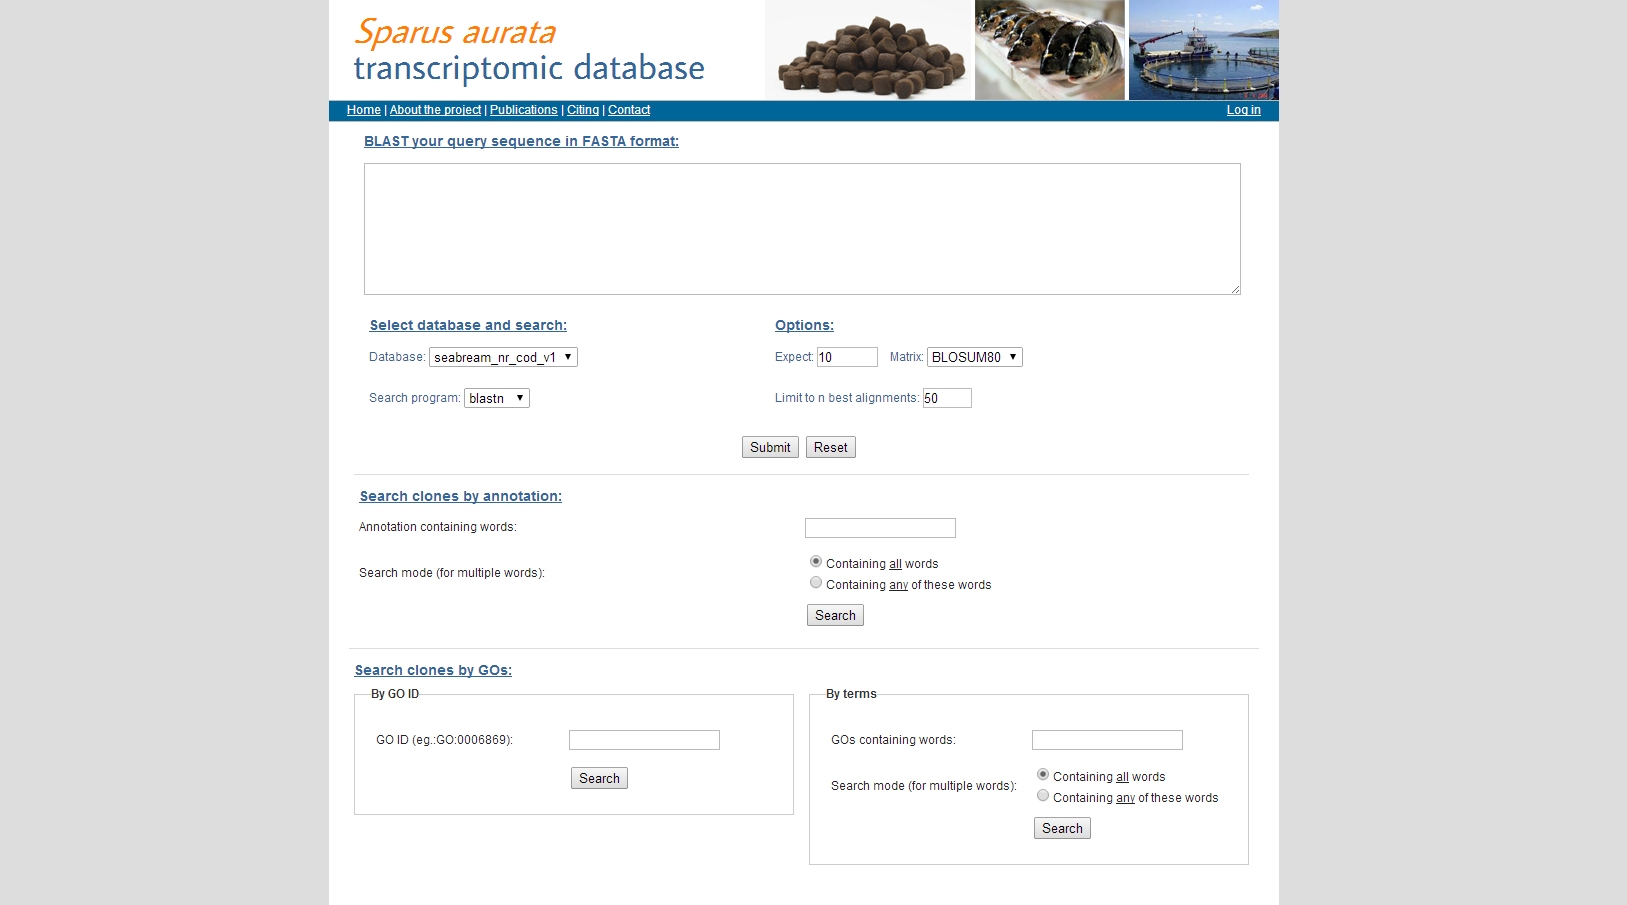Open the Database dropdown seabream_nr_cod_v1
1627x905 pixels.
tap(503, 357)
